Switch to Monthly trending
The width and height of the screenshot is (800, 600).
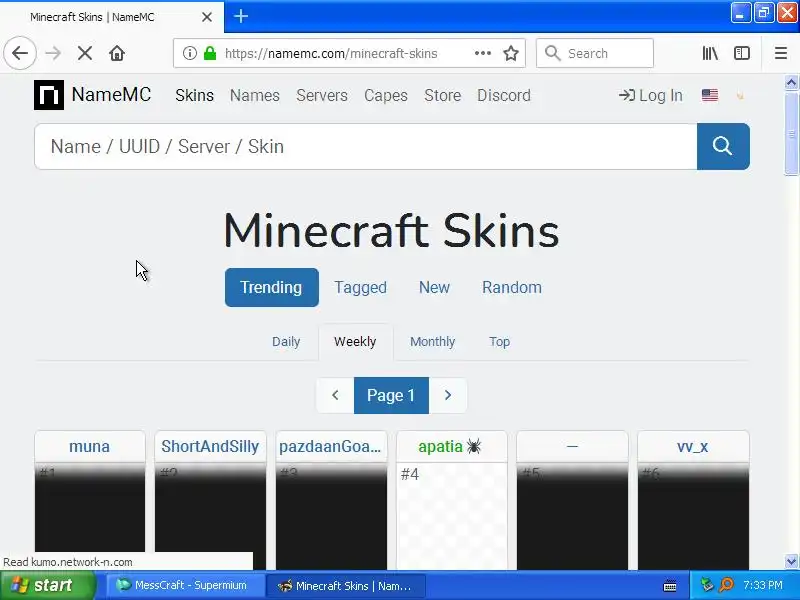click(x=432, y=341)
